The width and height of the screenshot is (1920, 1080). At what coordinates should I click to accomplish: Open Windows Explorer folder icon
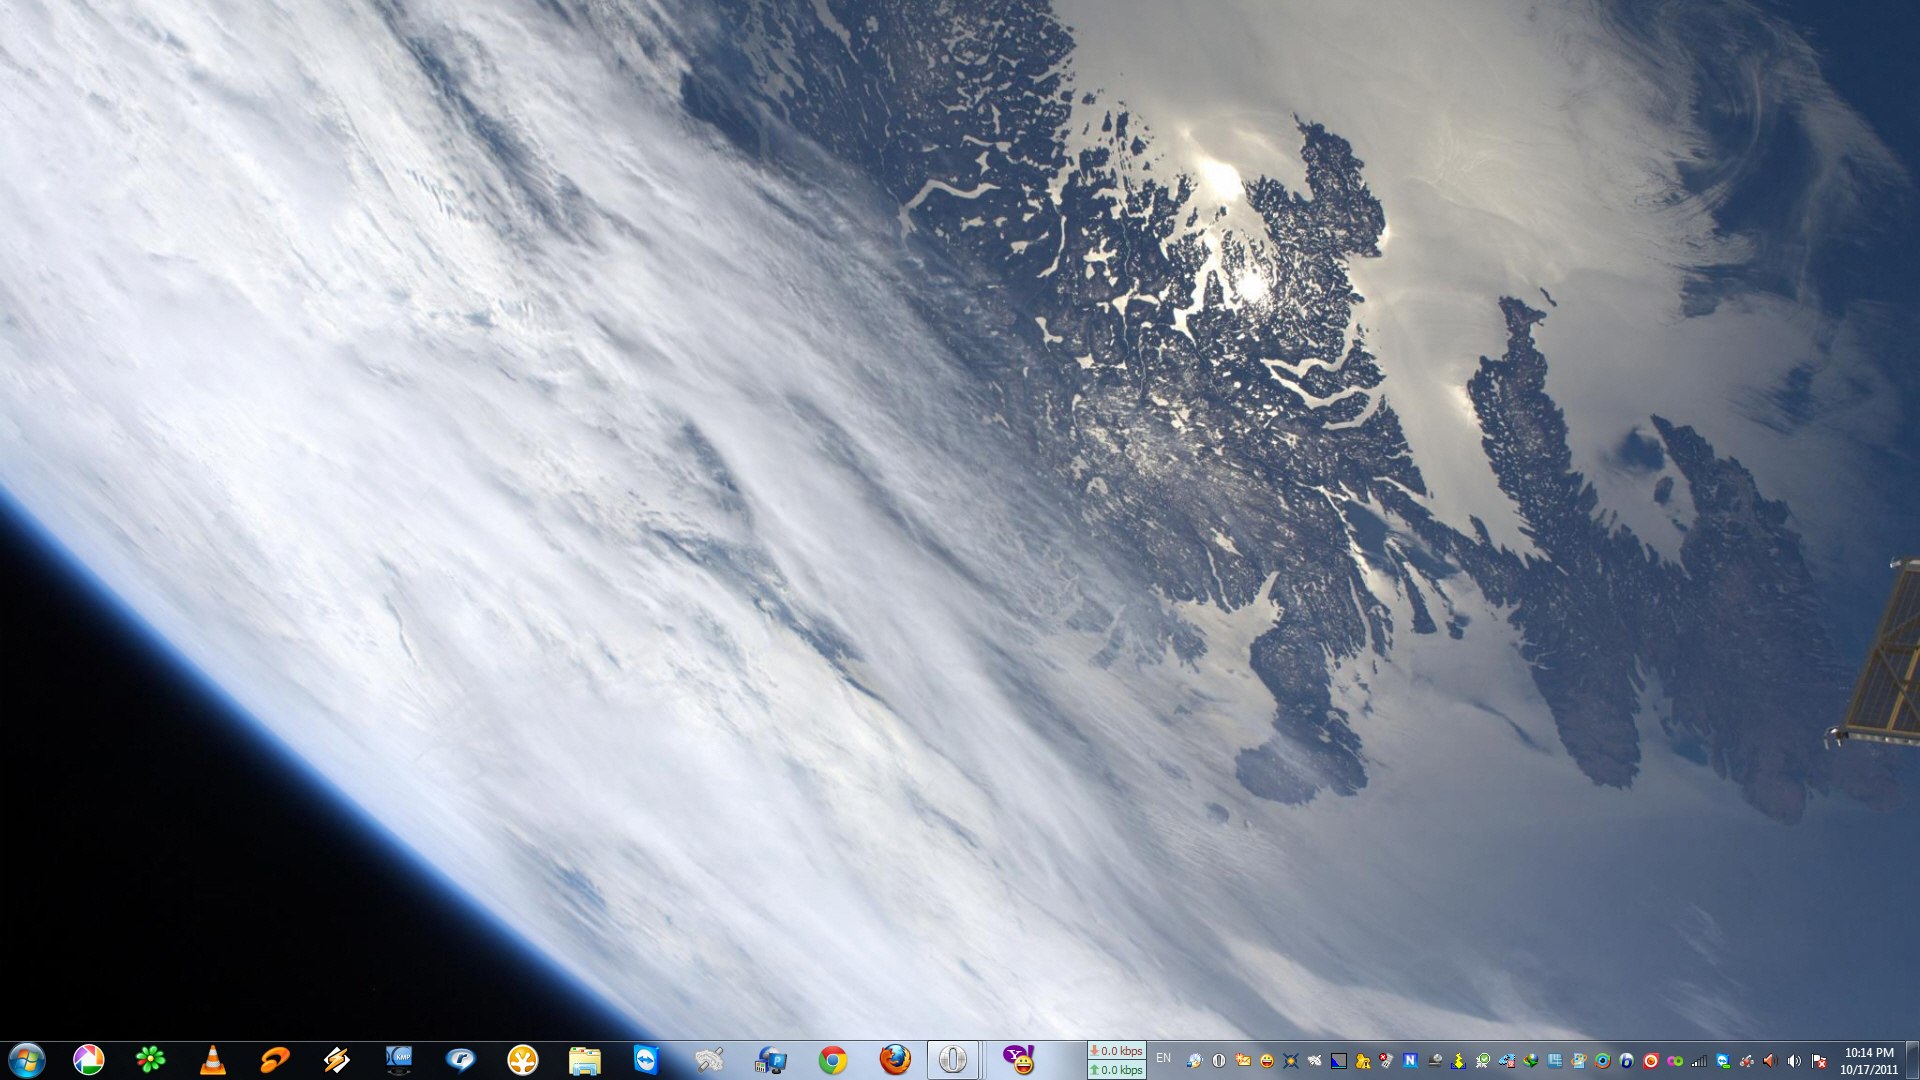coord(585,1060)
